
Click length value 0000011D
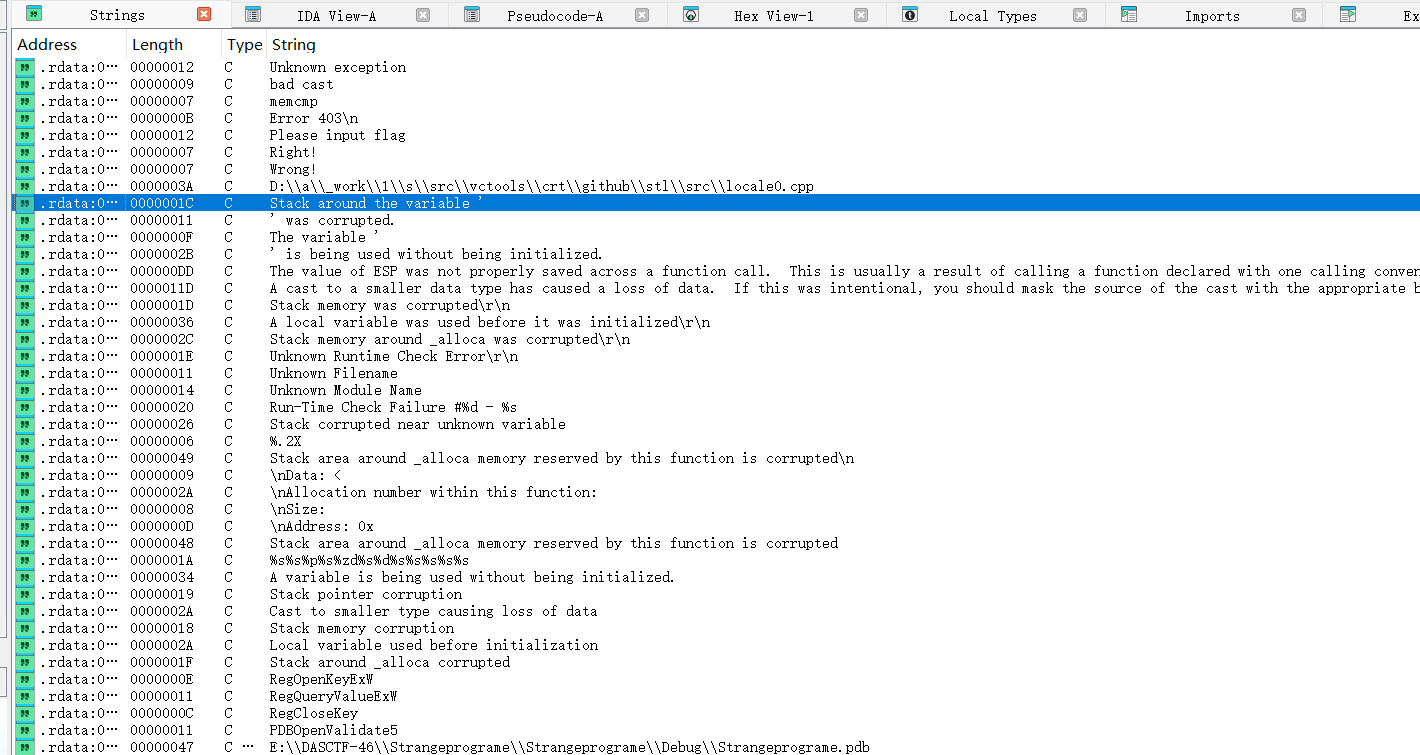point(162,288)
